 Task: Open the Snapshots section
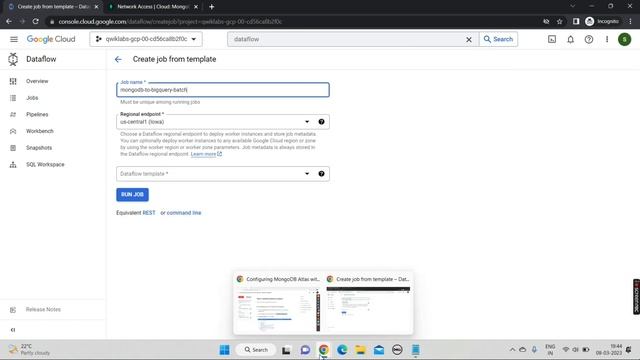(x=39, y=148)
